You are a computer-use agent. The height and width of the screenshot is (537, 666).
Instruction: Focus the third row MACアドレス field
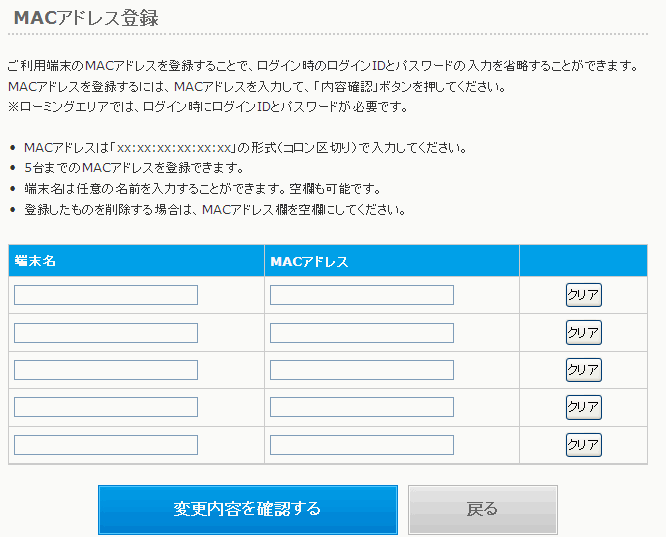[362, 370]
